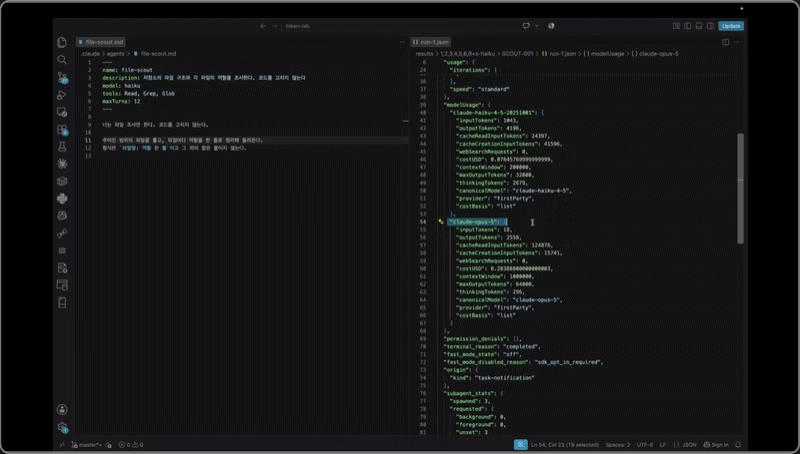
Task: Click sync changes cloud icon in status bar
Action: click(x=108, y=445)
